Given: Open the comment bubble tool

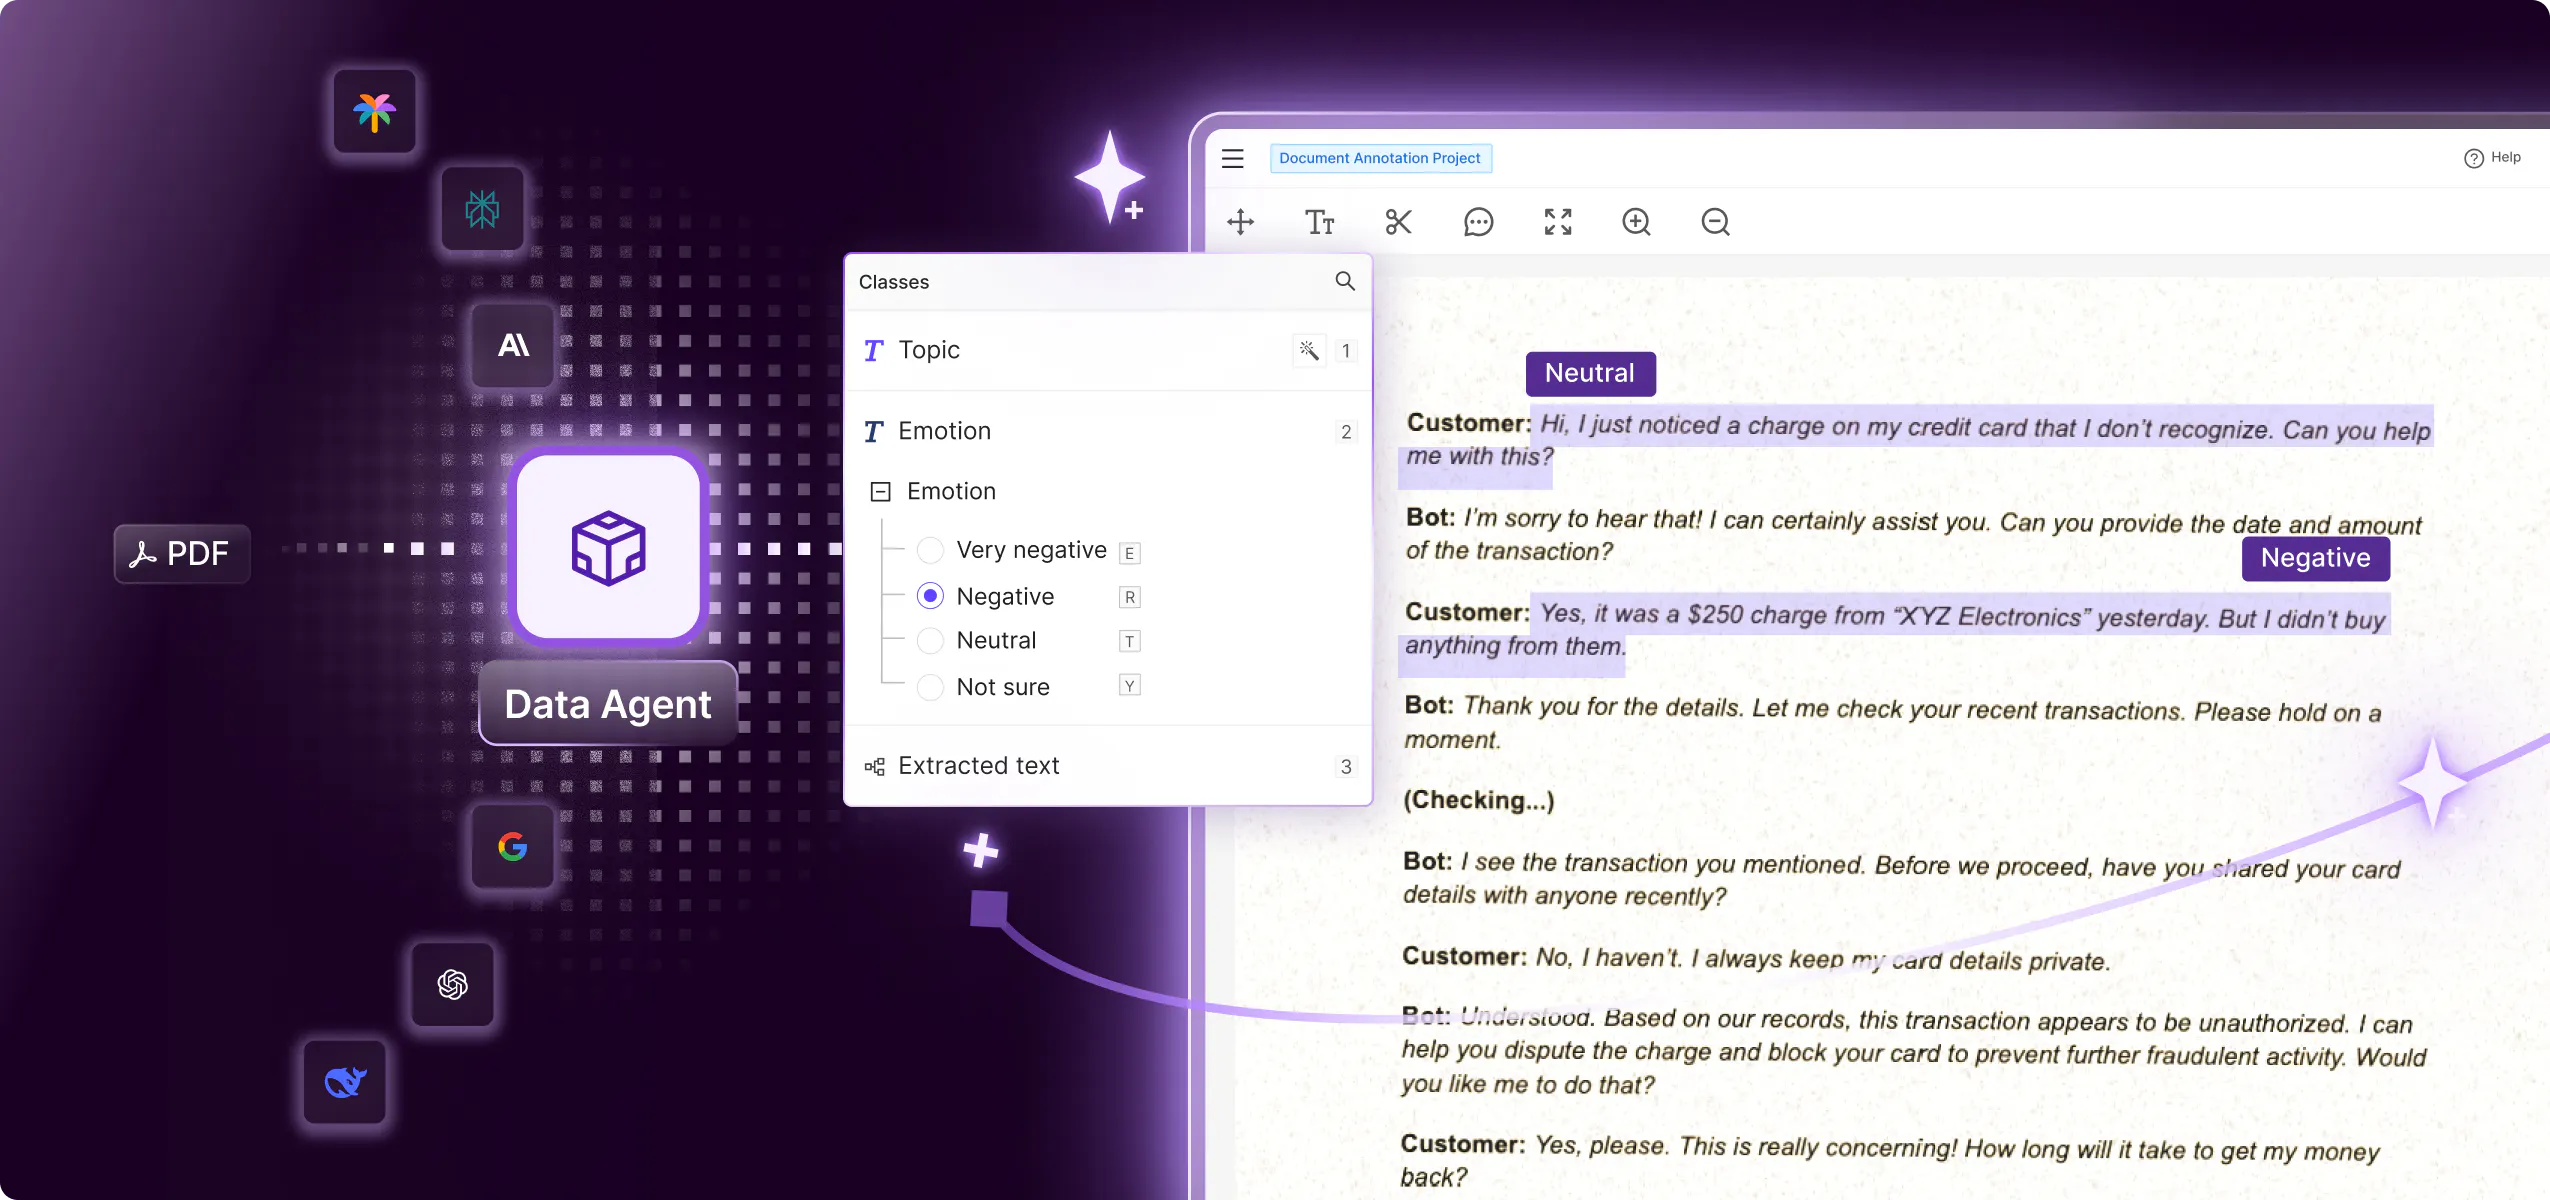Looking at the screenshot, I should click(1478, 222).
